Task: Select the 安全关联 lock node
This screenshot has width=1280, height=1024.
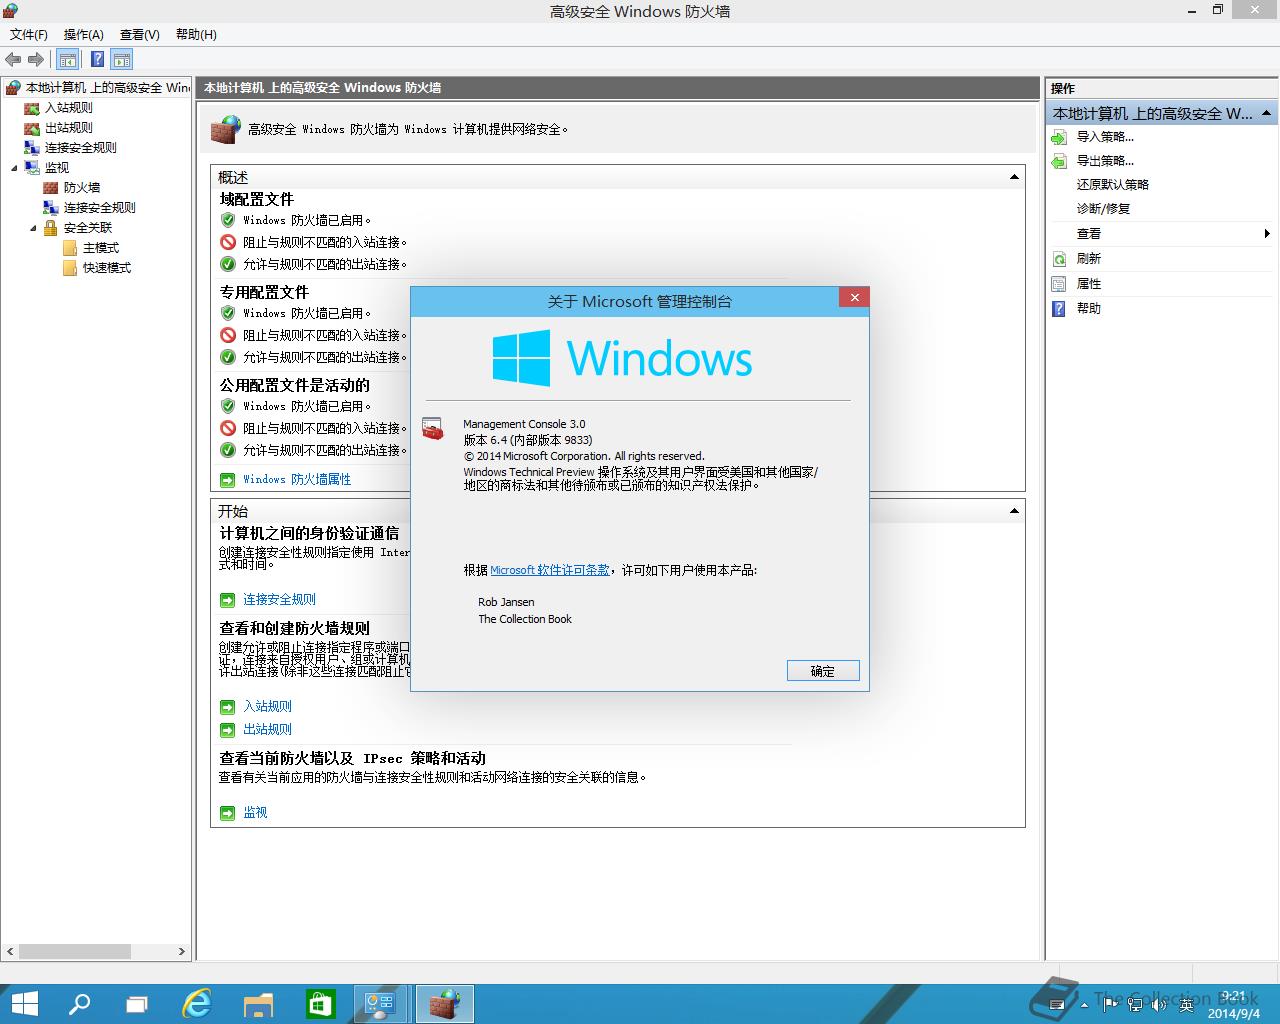Action: click(x=88, y=228)
